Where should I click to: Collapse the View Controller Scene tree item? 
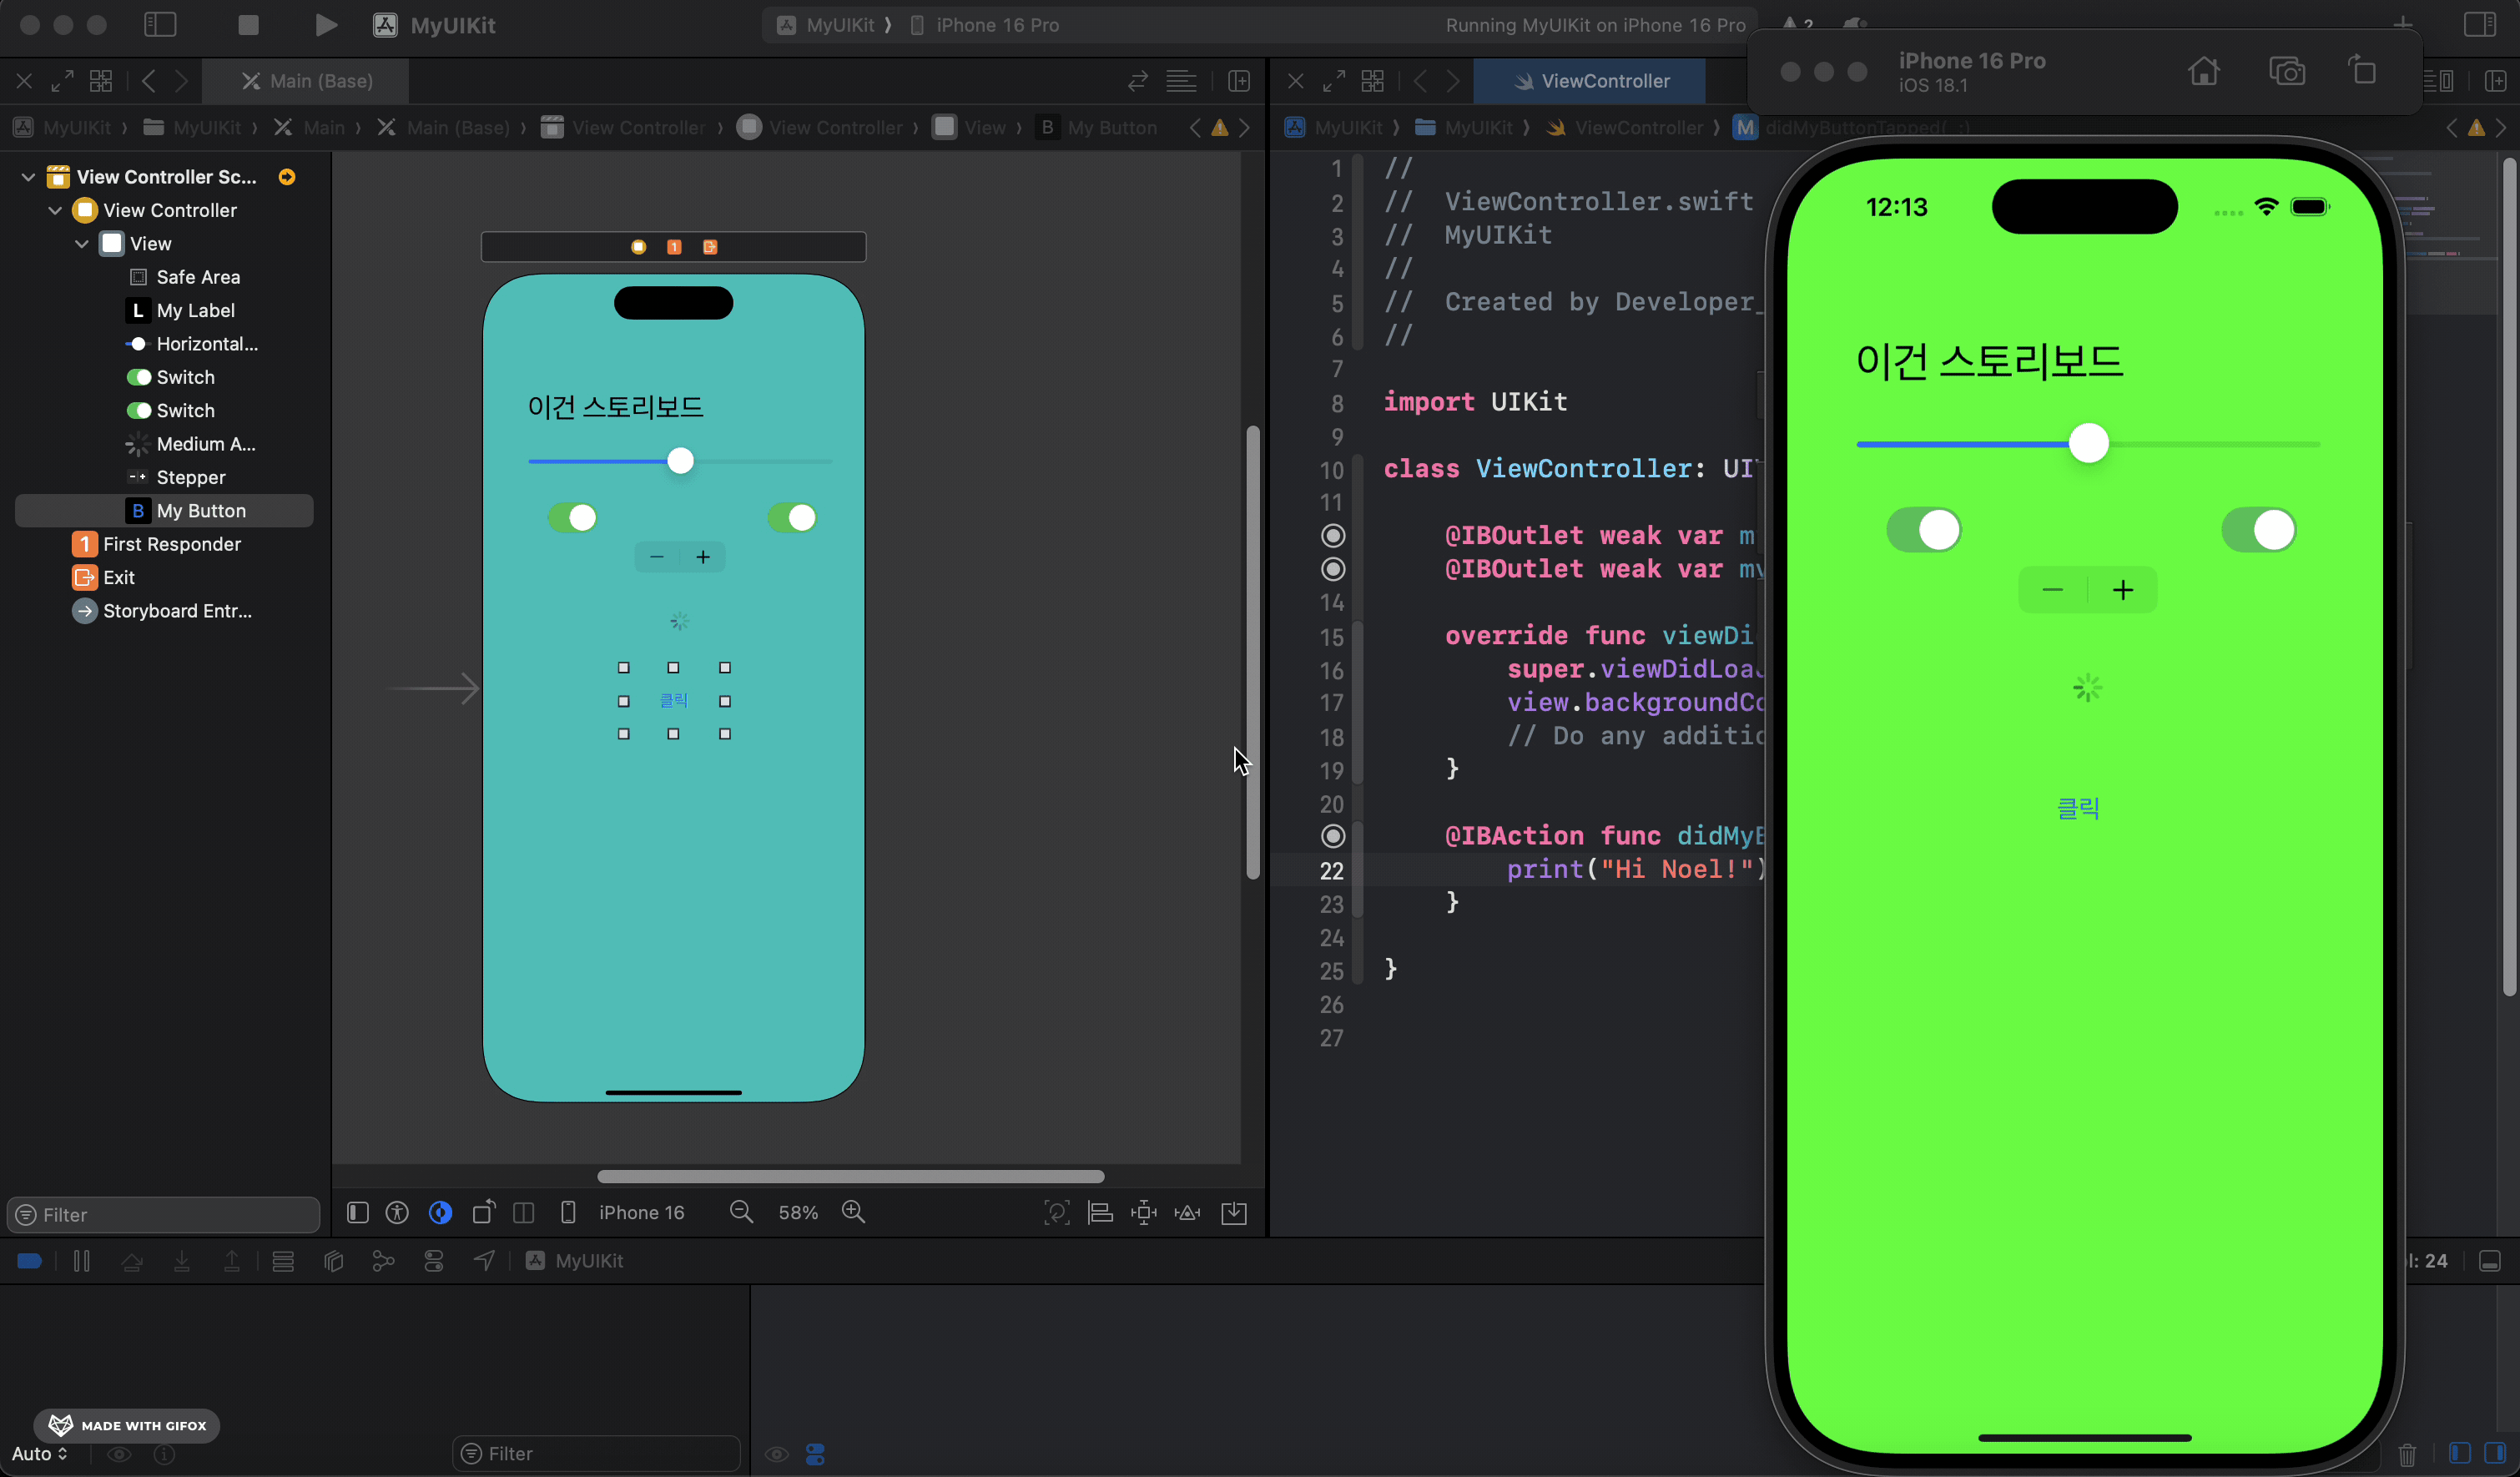click(28, 177)
